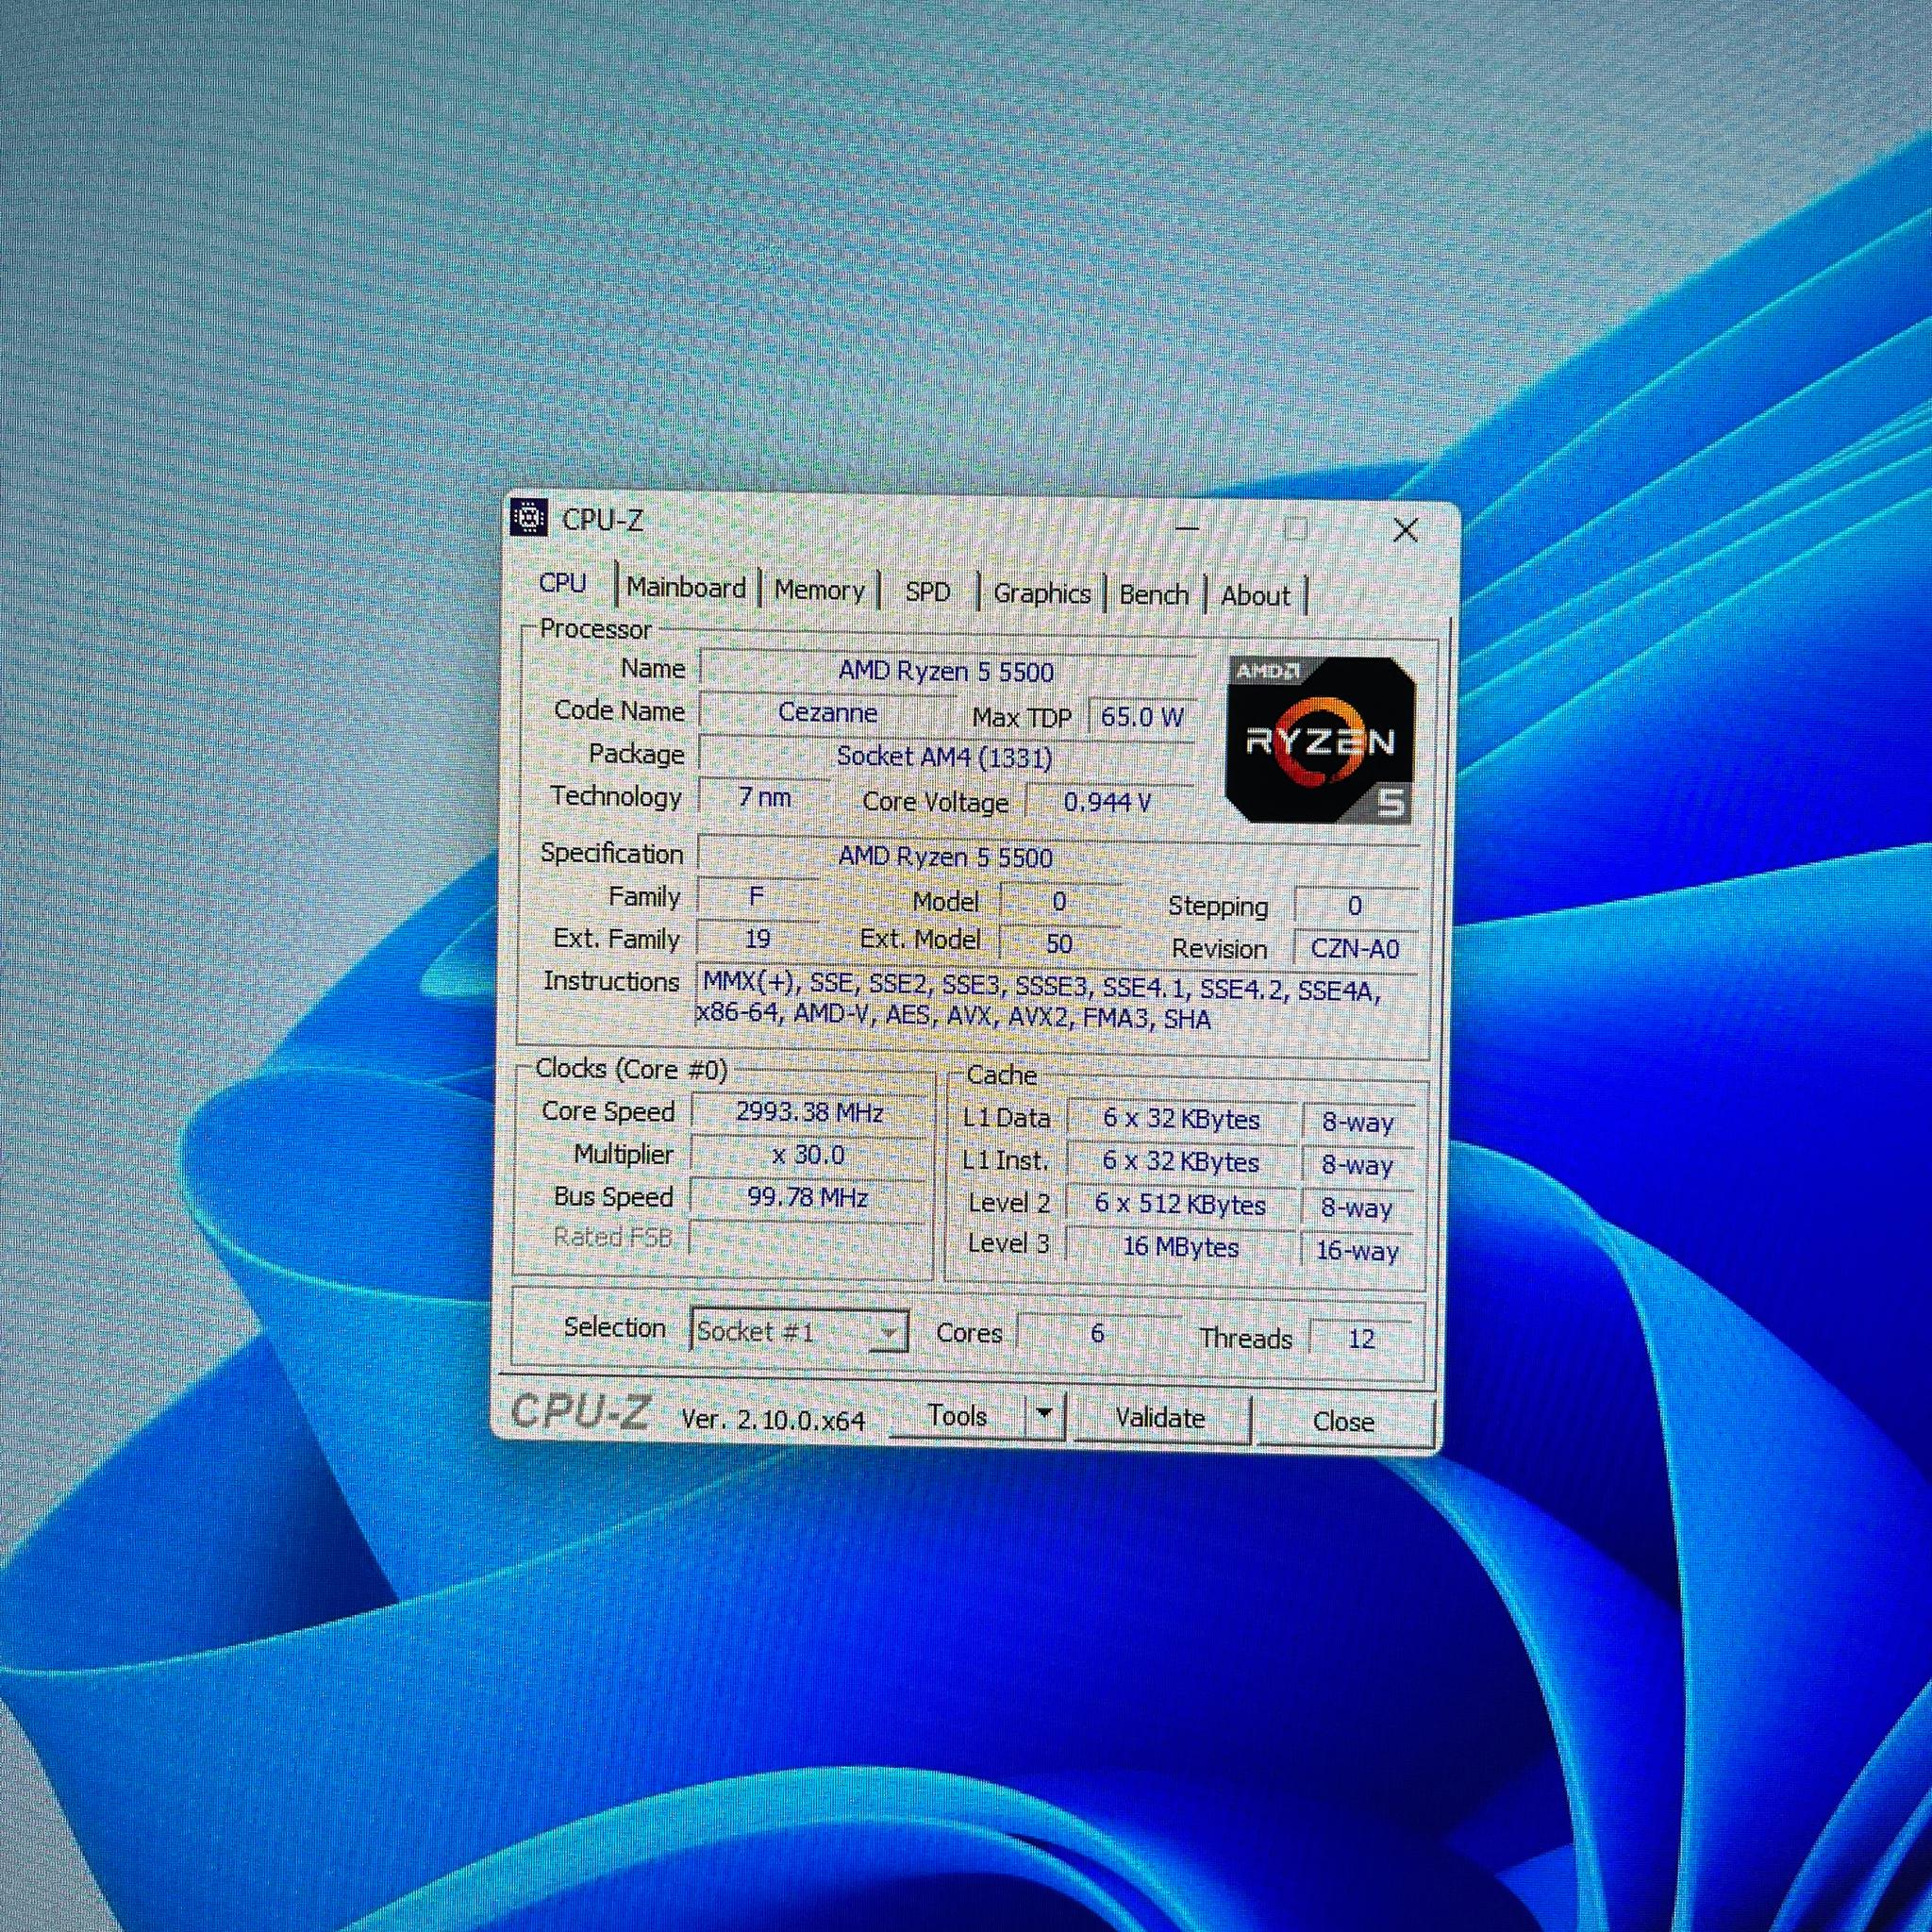1932x1932 pixels.
Task: Click the Family value F
Action: click(757, 897)
